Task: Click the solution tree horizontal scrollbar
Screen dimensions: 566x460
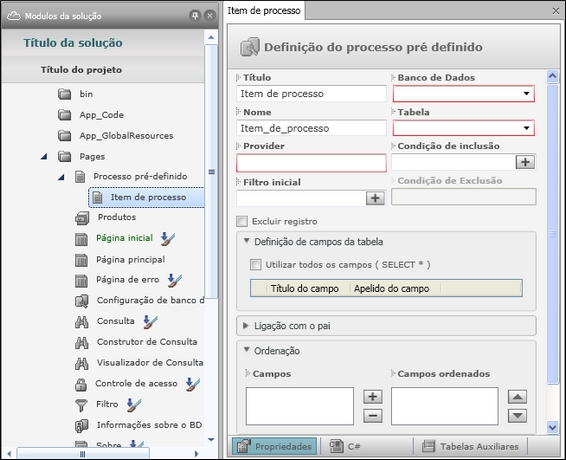Action: point(83,454)
